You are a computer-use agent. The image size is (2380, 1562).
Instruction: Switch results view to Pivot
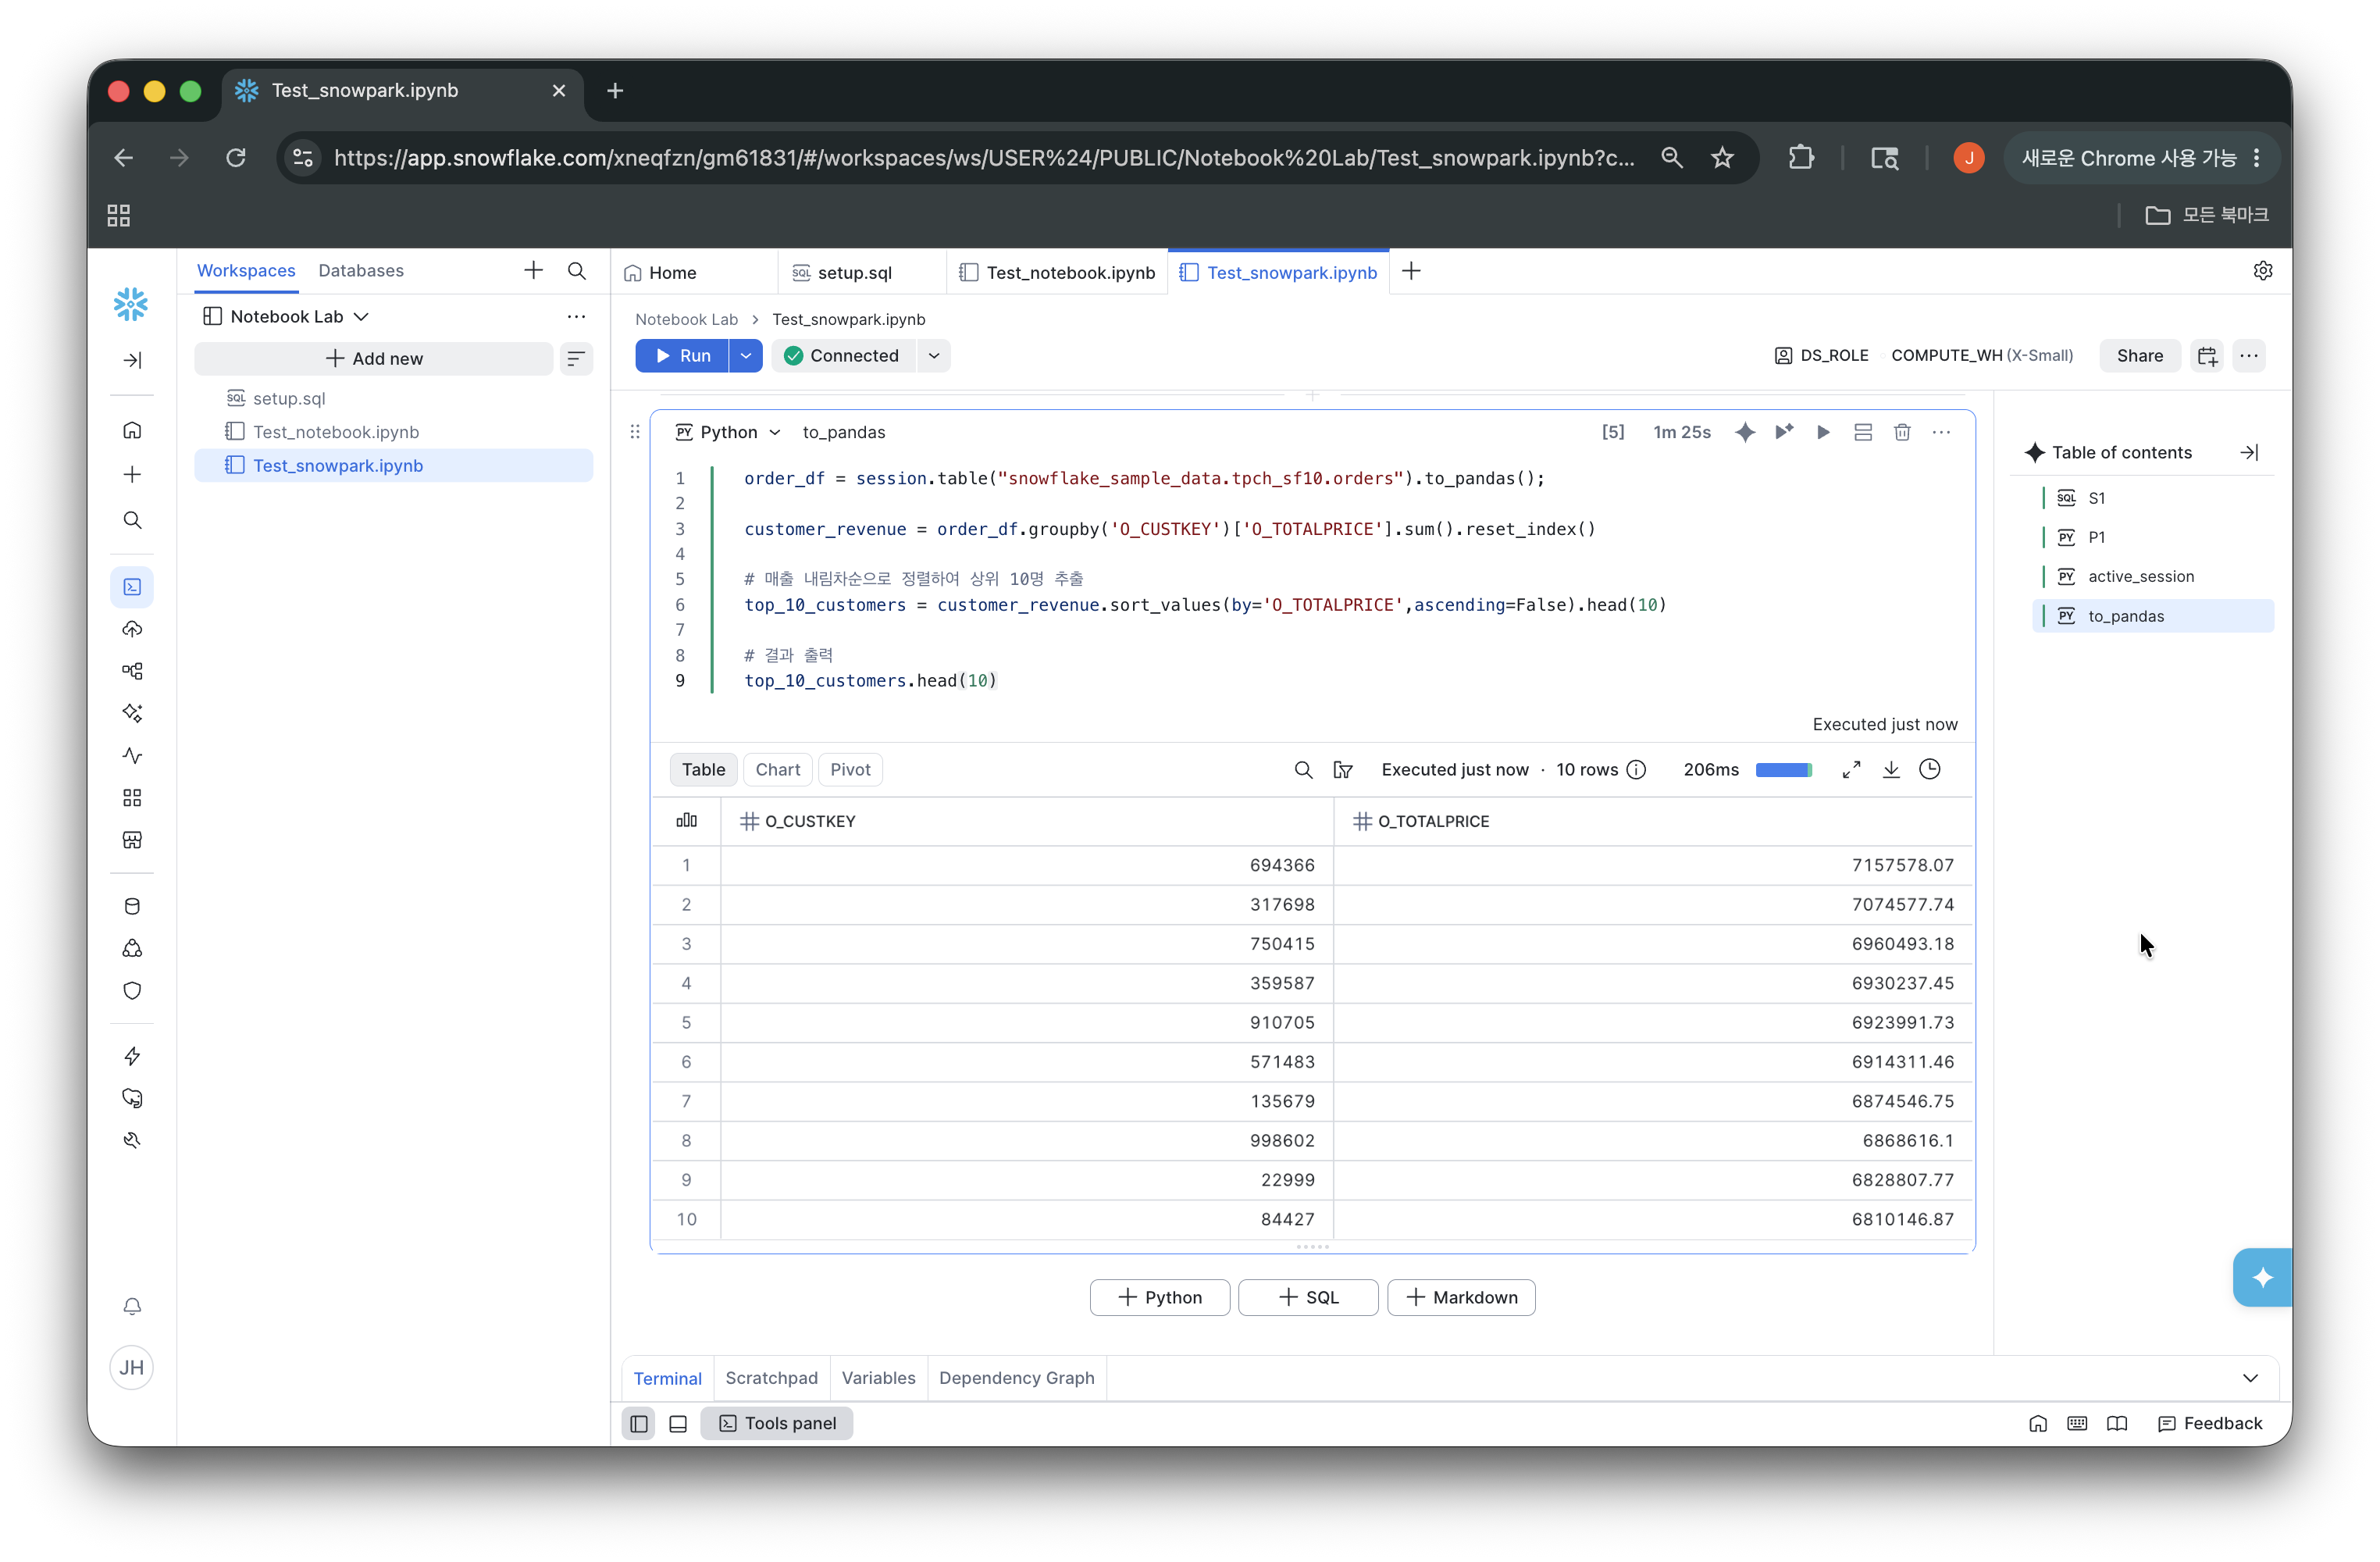(x=850, y=770)
